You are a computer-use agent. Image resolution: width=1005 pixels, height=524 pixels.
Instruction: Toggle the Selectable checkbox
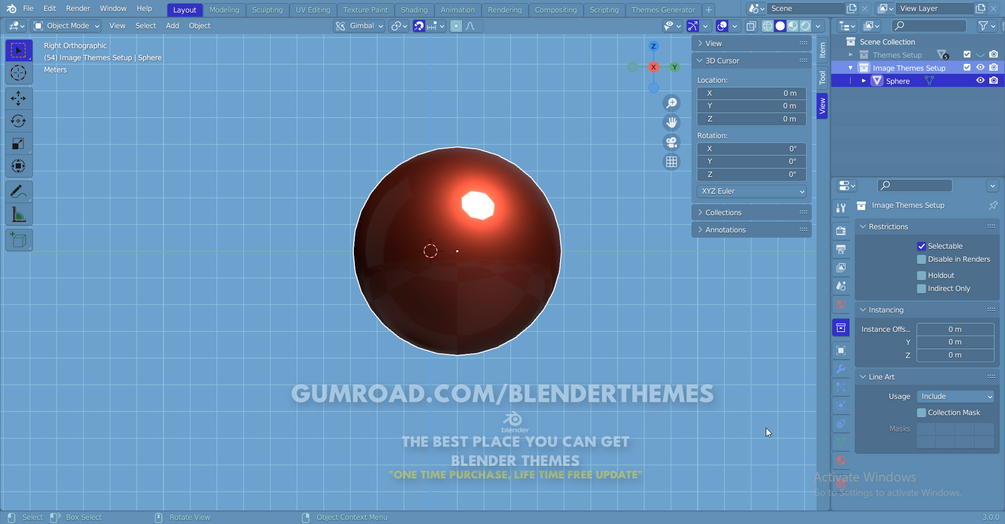[921, 246]
